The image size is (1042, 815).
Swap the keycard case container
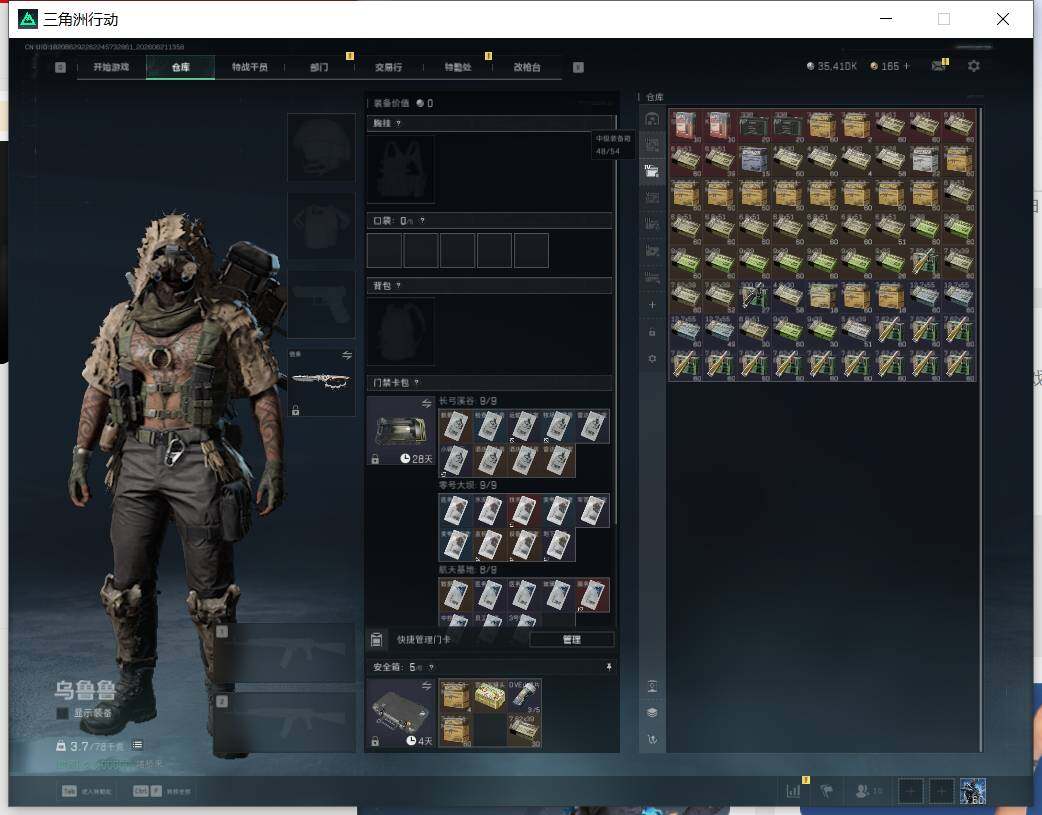[x=426, y=404]
